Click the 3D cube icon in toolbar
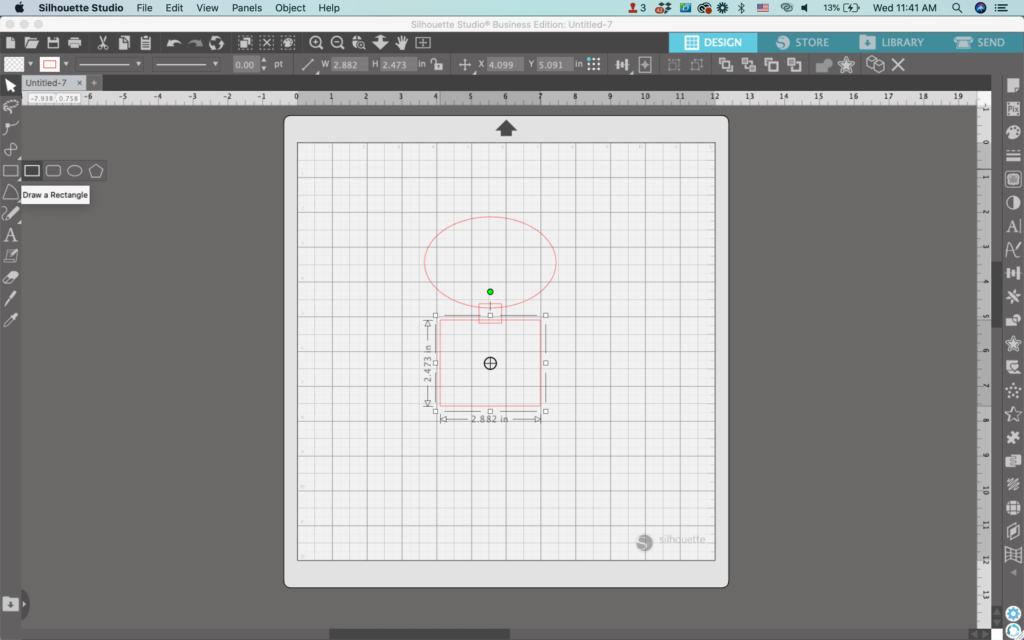 [875, 65]
